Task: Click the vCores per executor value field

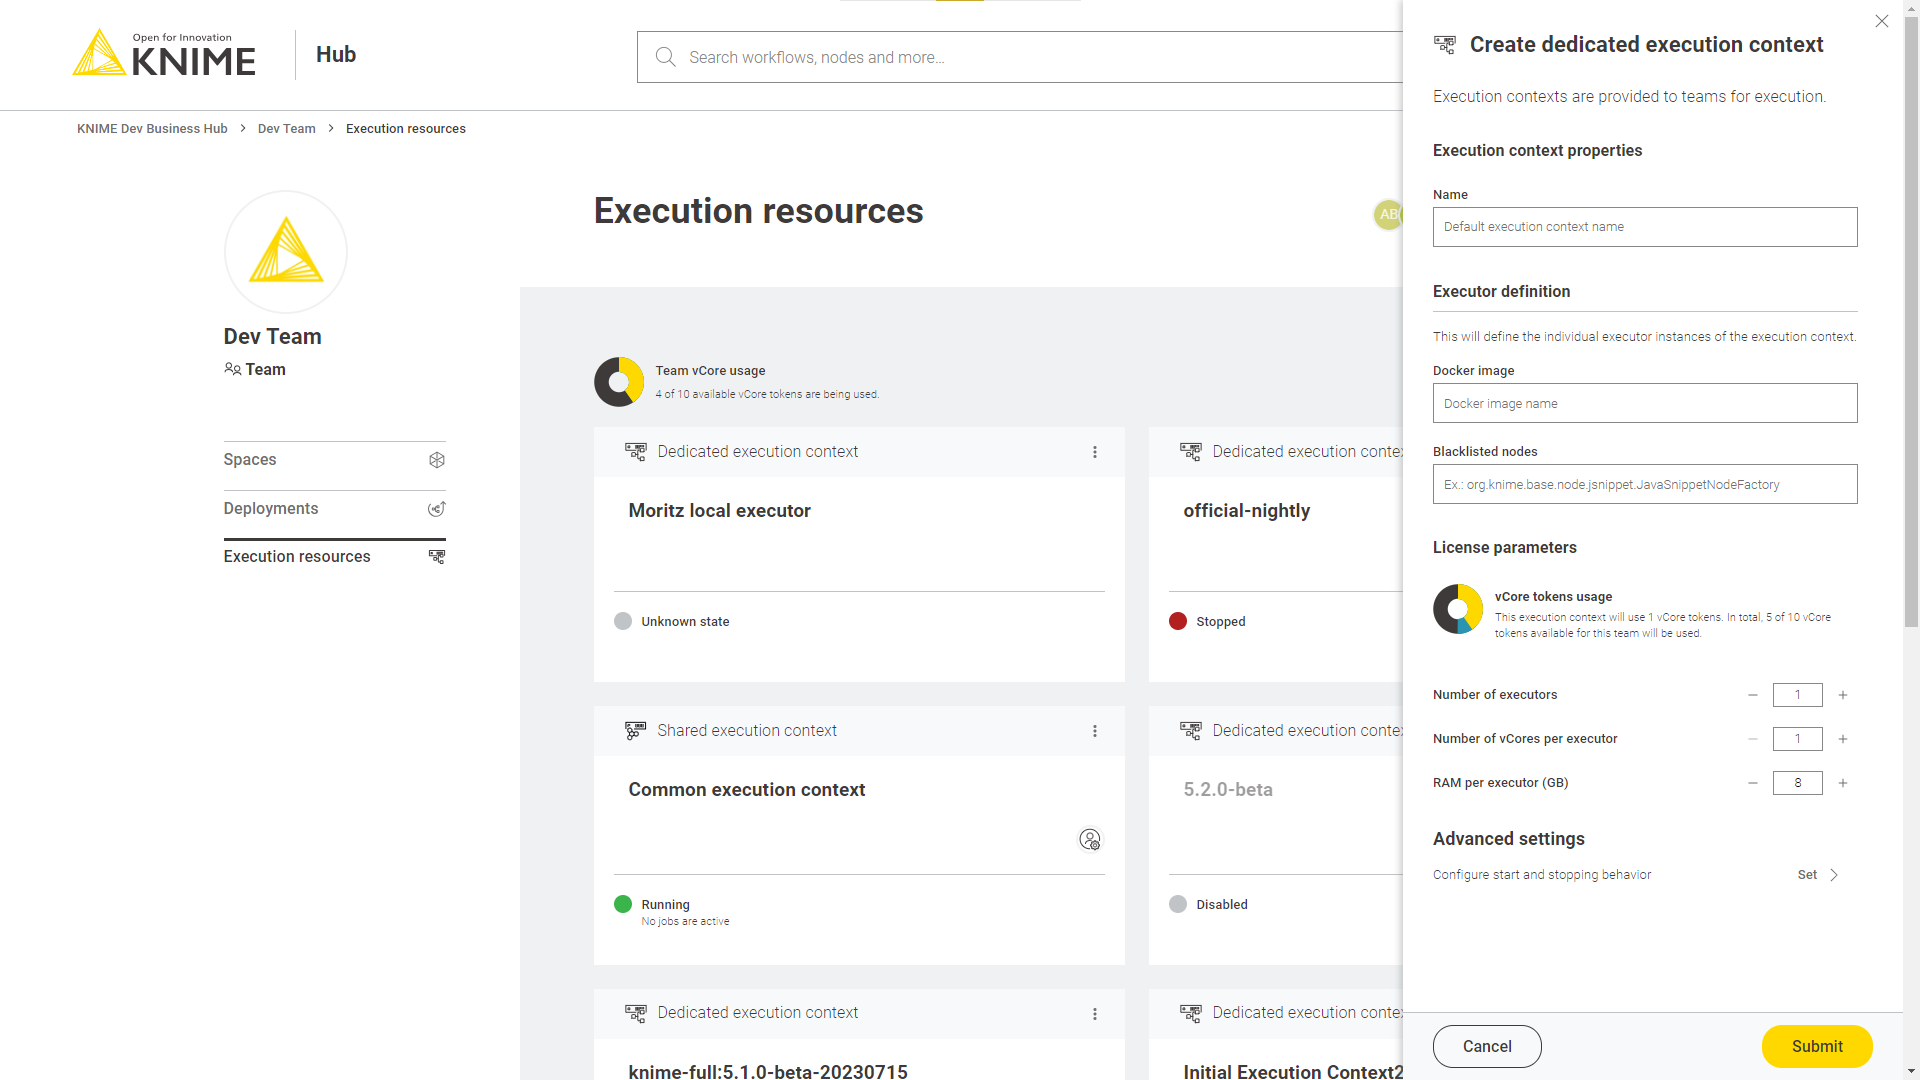Action: tap(1797, 739)
